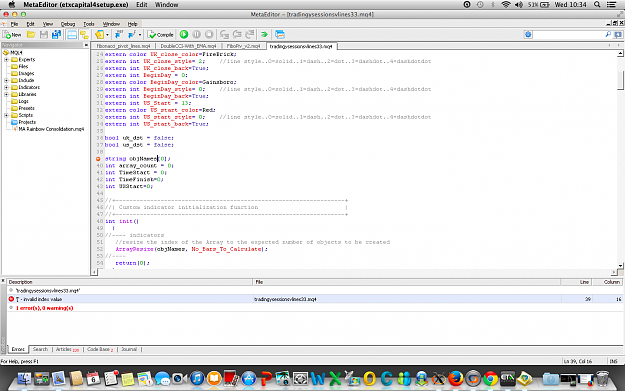Select the Projects folder in Navigator
Screen dimensions: 625x391
coord(27,122)
